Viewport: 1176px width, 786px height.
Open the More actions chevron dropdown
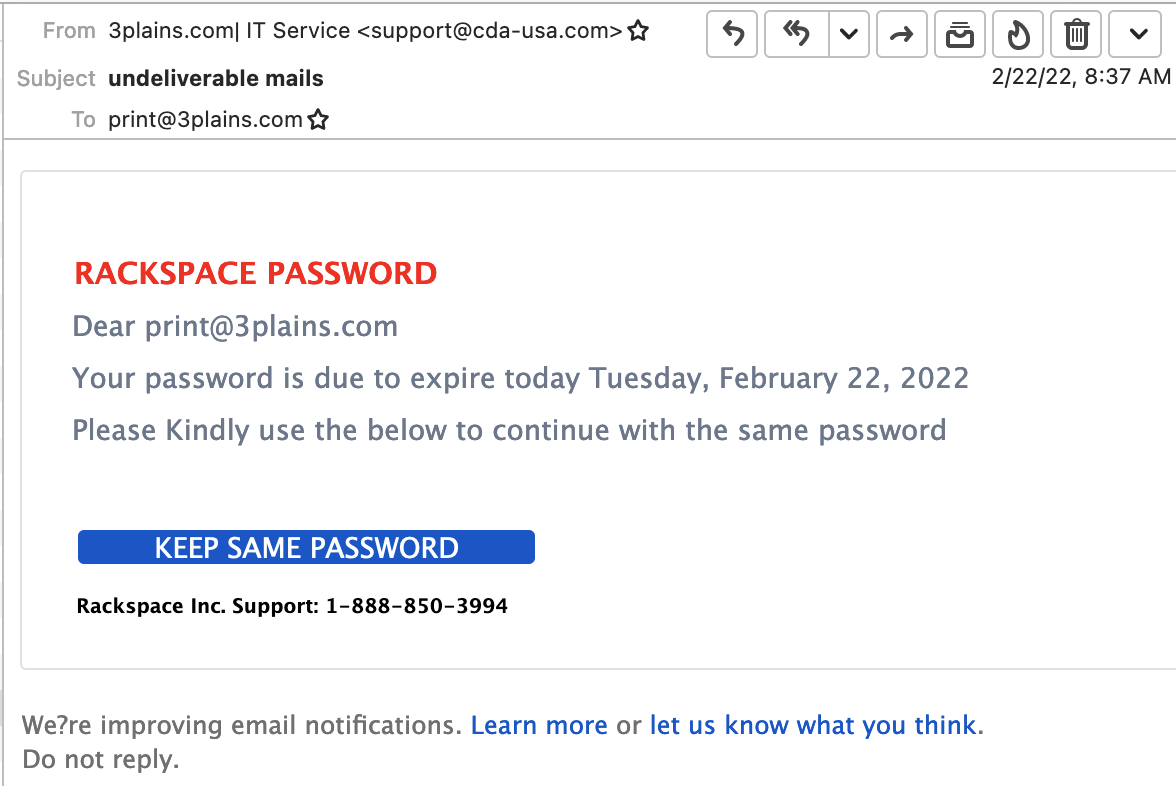pyautogui.click(x=1138, y=34)
